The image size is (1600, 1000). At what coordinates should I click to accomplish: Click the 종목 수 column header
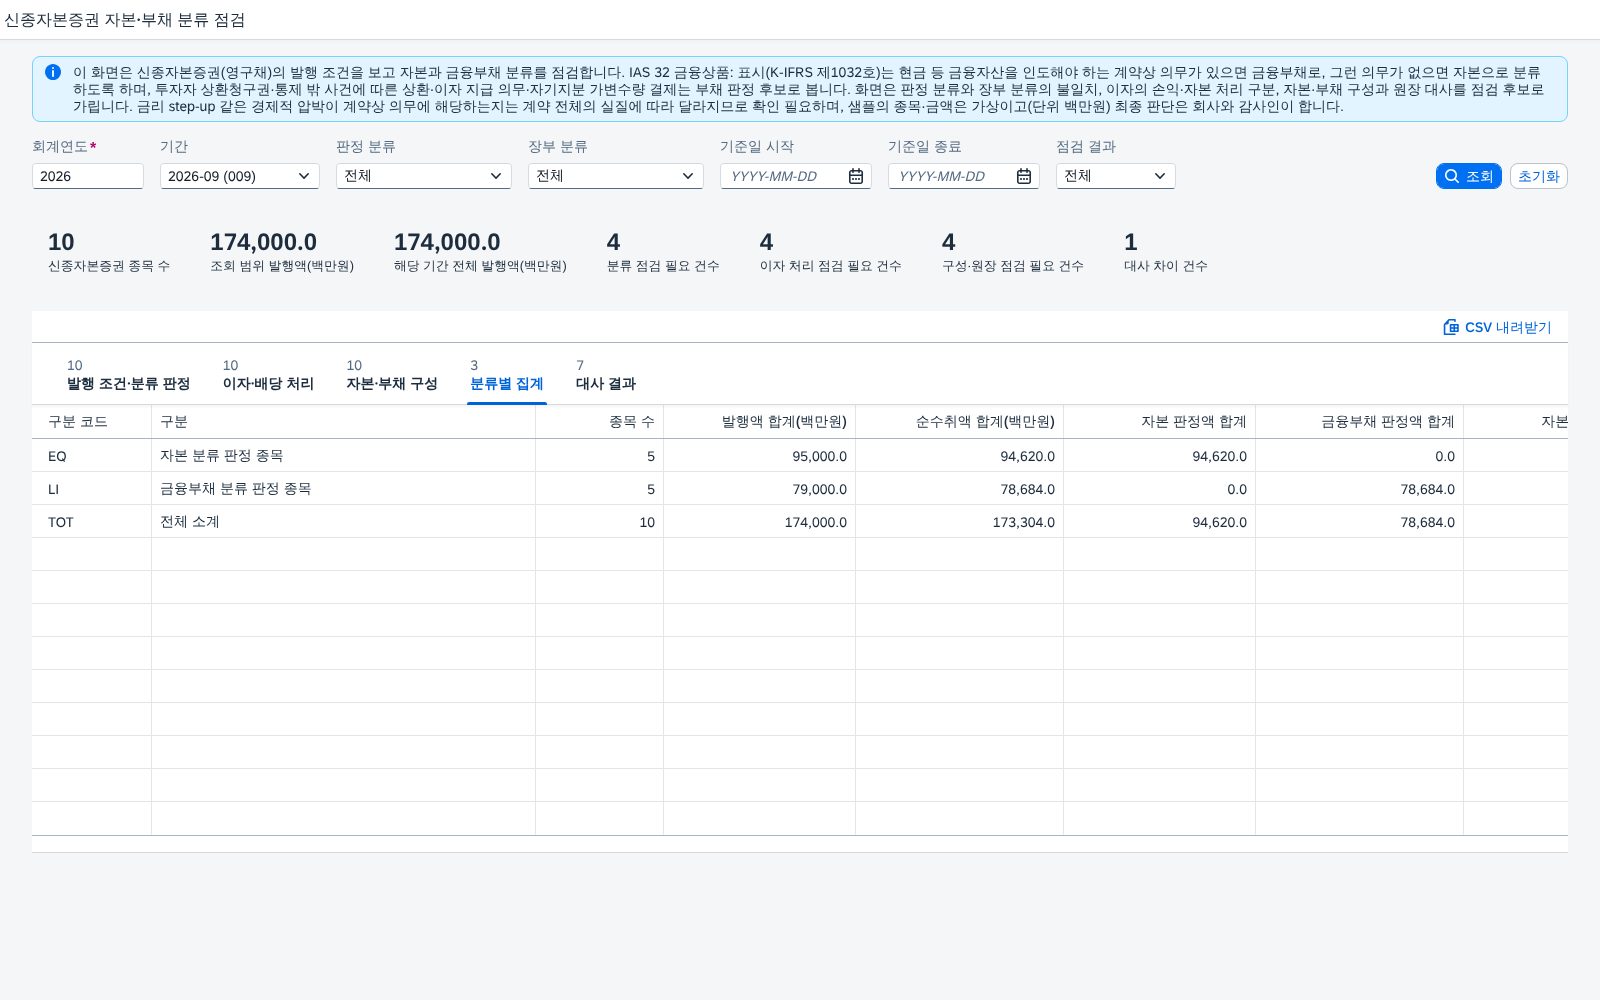[x=600, y=422]
